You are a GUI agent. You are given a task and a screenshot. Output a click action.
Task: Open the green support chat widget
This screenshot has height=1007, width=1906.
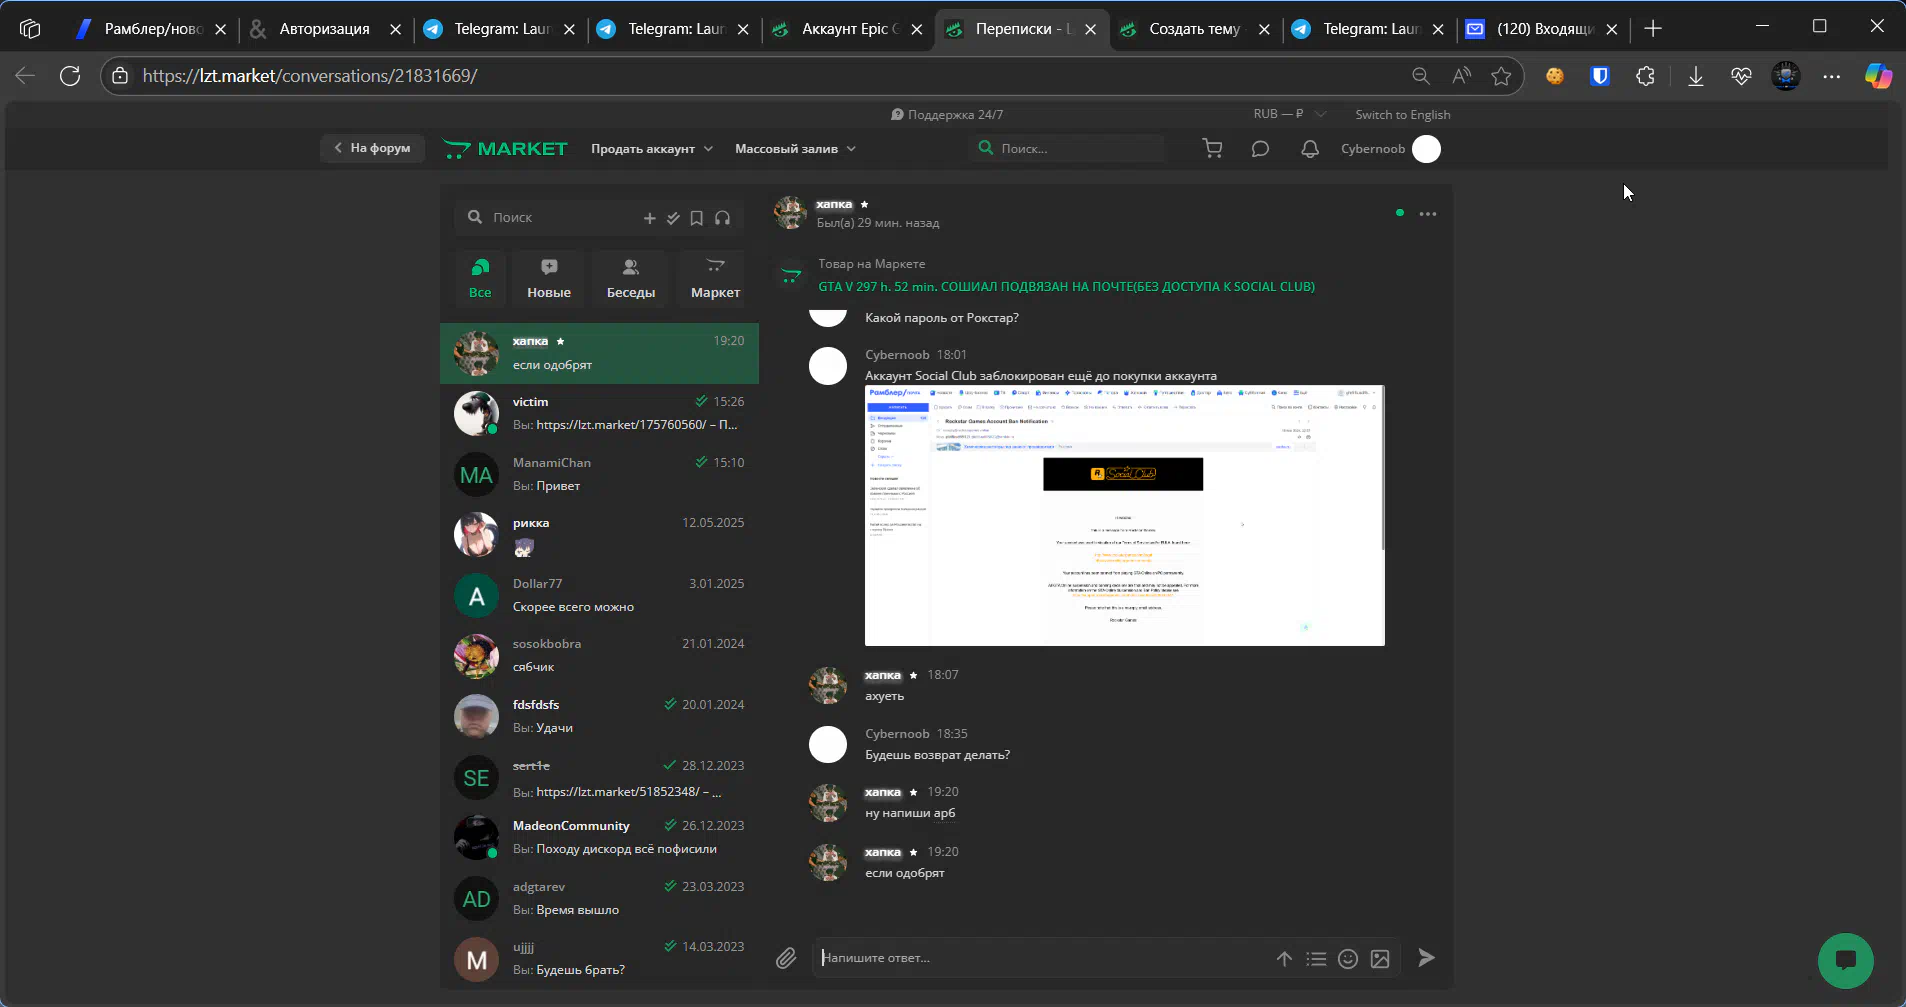[x=1845, y=960]
